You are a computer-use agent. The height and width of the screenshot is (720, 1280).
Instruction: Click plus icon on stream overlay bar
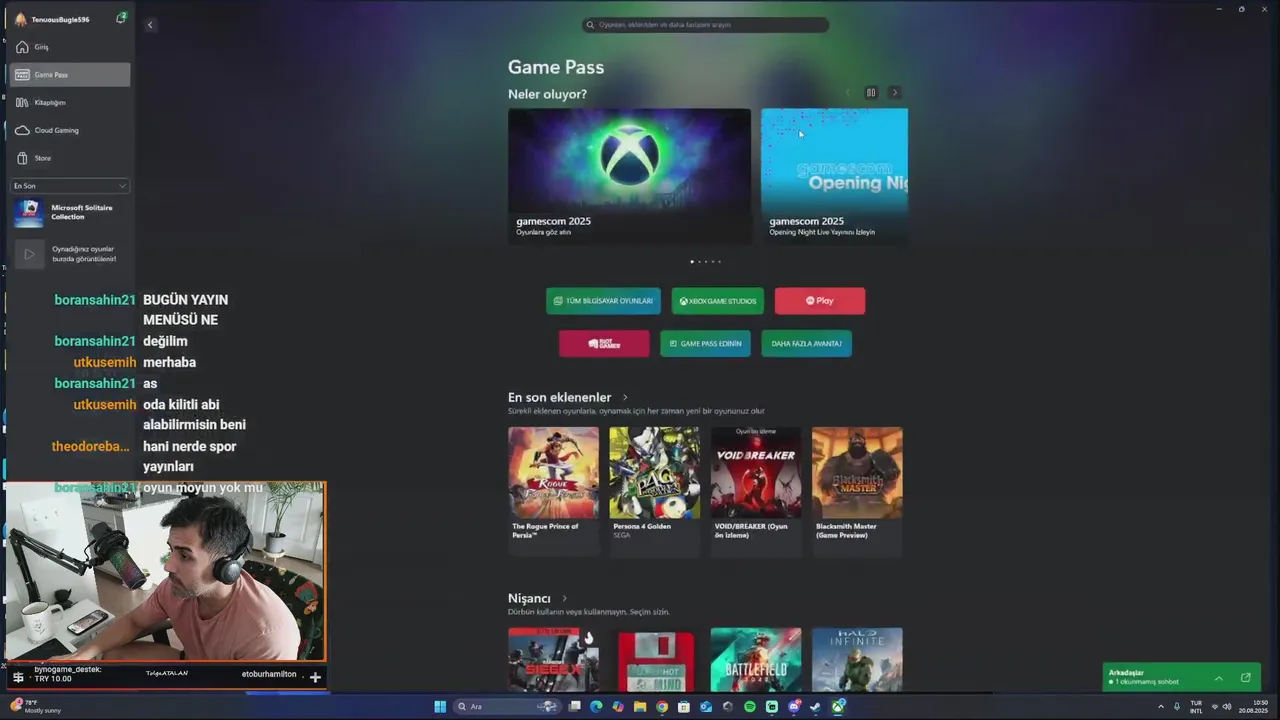click(315, 677)
